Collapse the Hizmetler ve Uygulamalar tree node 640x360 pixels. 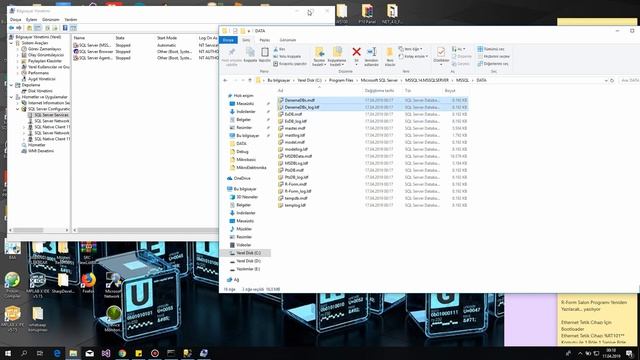(x=12, y=97)
